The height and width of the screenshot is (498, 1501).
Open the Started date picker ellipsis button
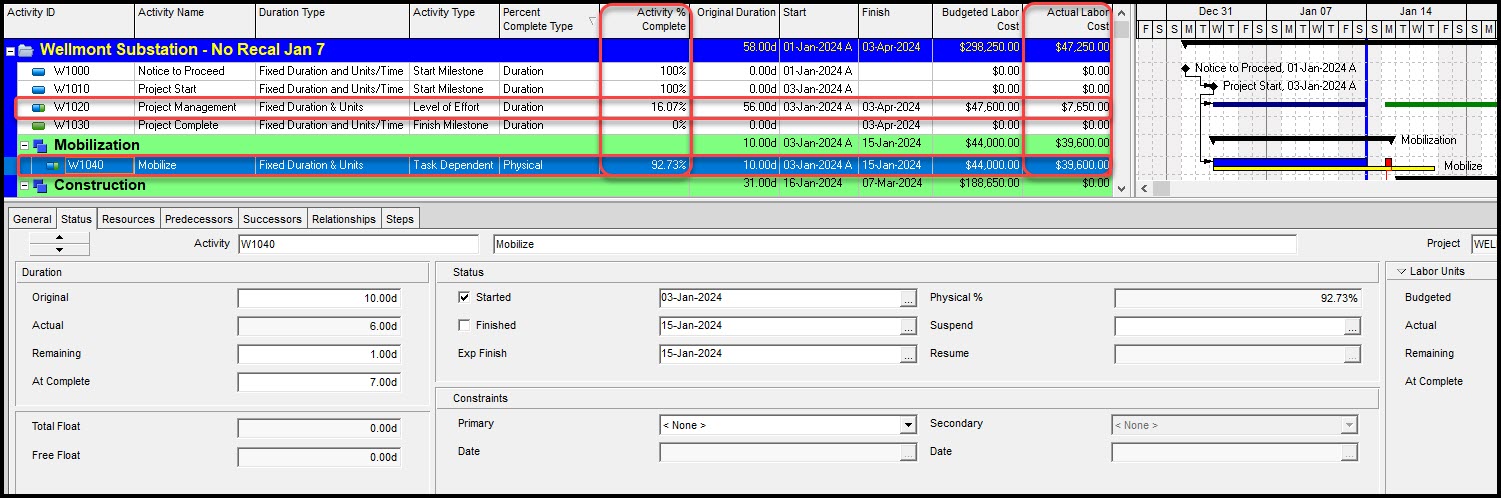[908, 298]
